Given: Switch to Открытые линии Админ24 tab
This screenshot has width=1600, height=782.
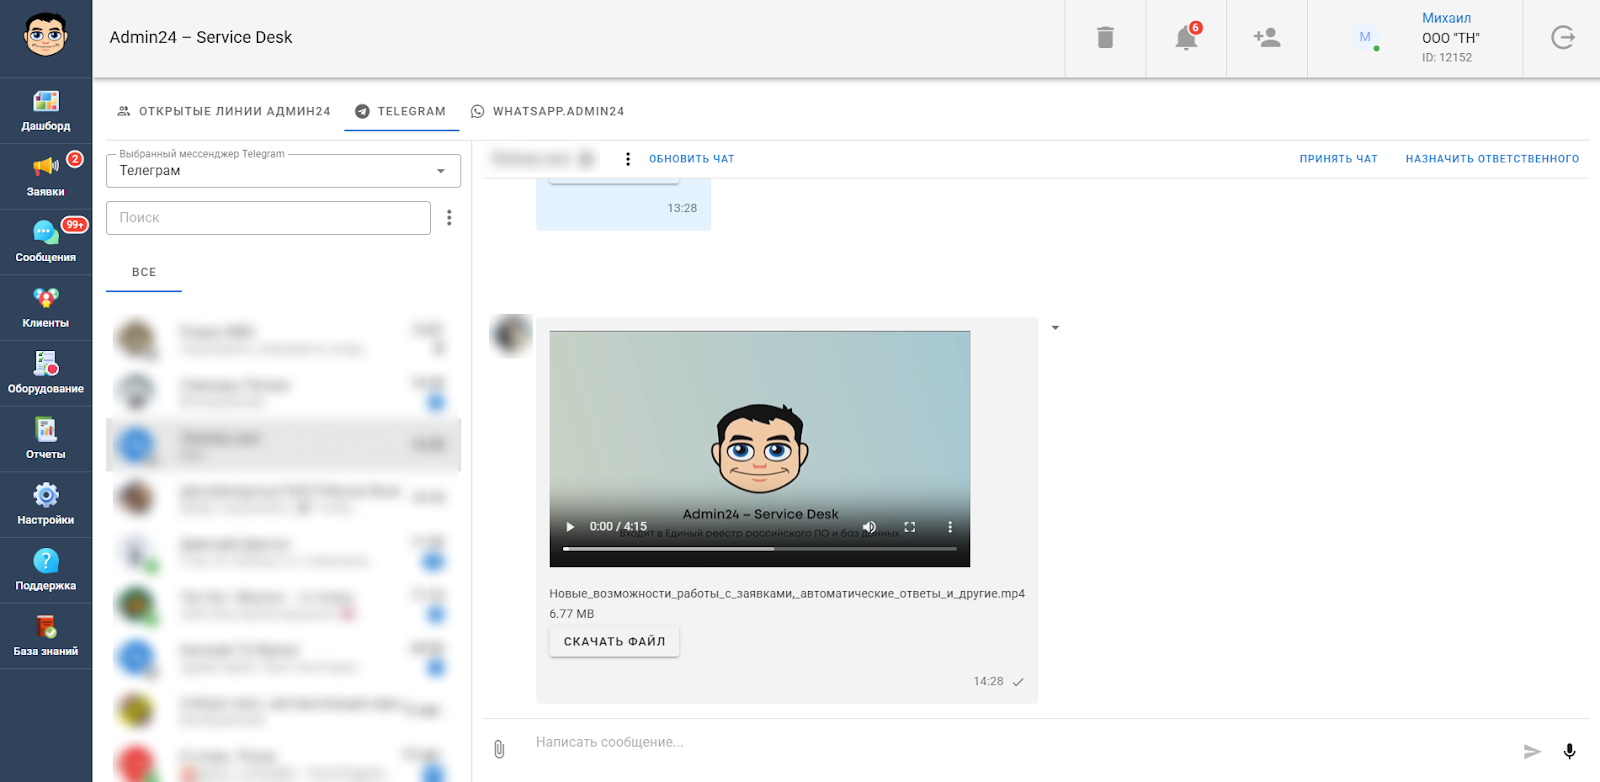Looking at the screenshot, I should [x=224, y=111].
